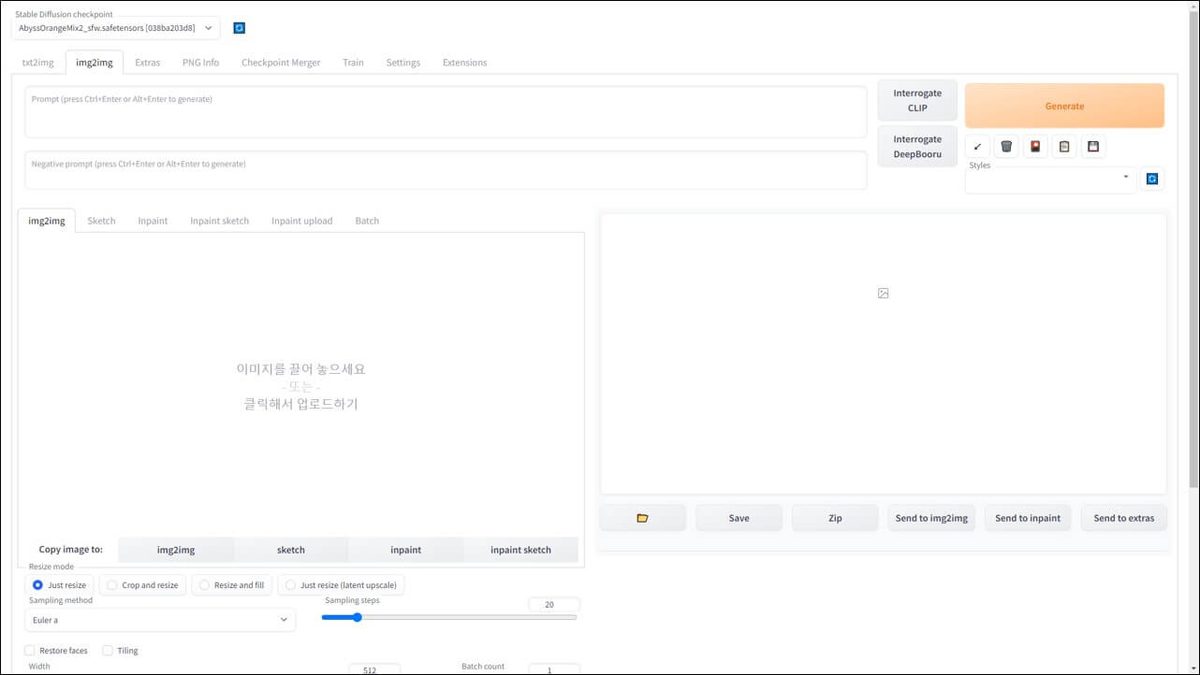Image resolution: width=1200 pixels, height=675 pixels.
Task: Switch to the Sketch sub-tab
Action: coord(101,221)
